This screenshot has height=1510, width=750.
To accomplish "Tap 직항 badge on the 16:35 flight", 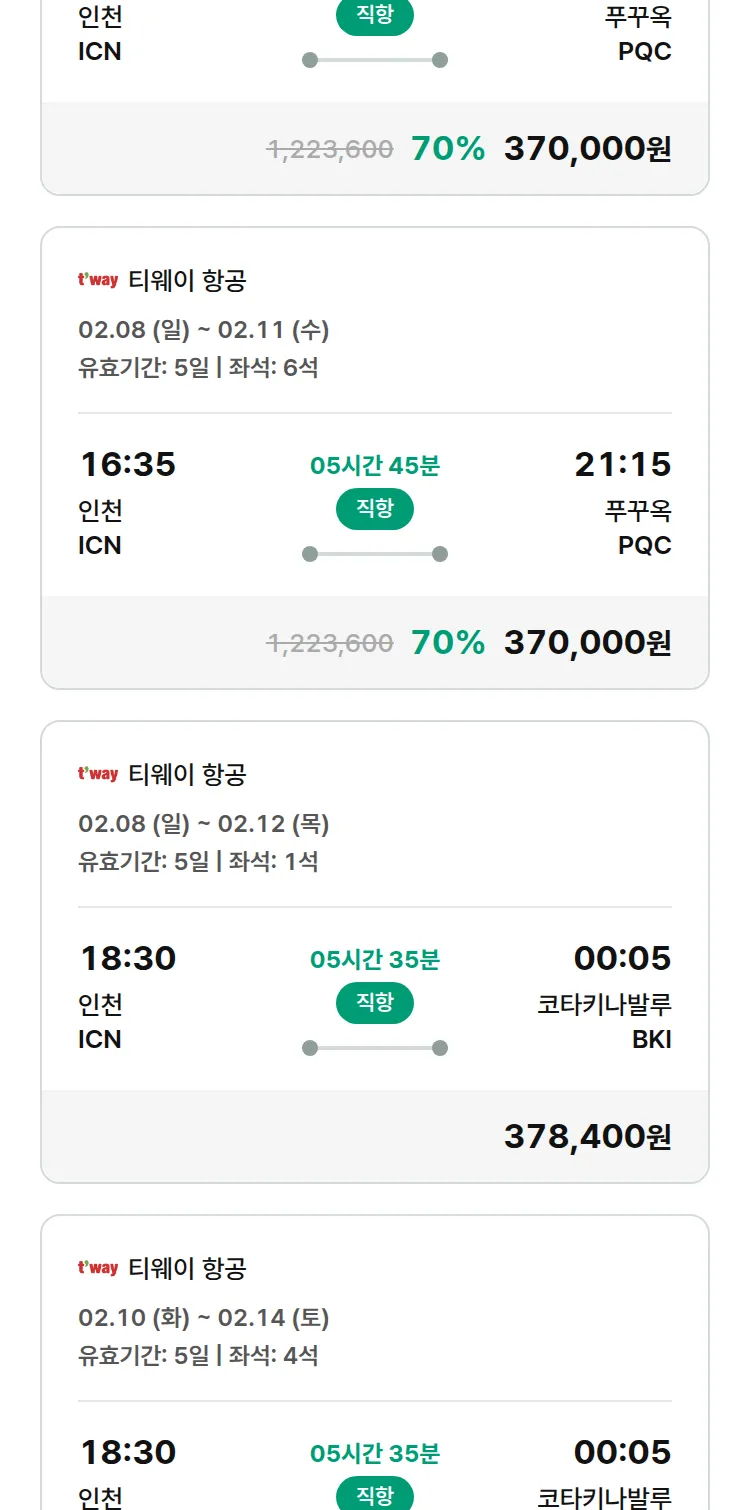I will click(x=375, y=509).
